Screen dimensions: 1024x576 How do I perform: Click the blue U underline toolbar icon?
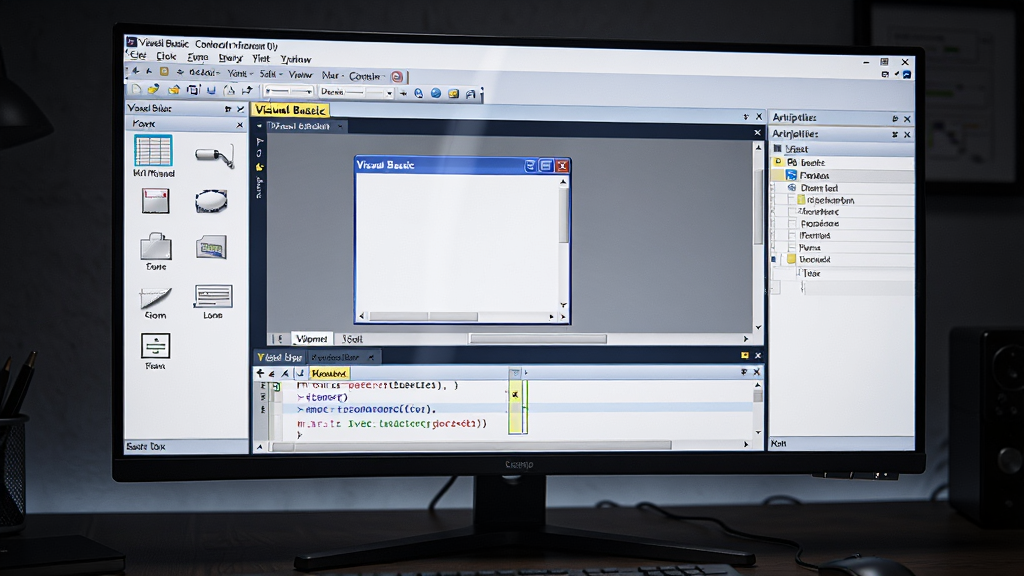(211, 91)
